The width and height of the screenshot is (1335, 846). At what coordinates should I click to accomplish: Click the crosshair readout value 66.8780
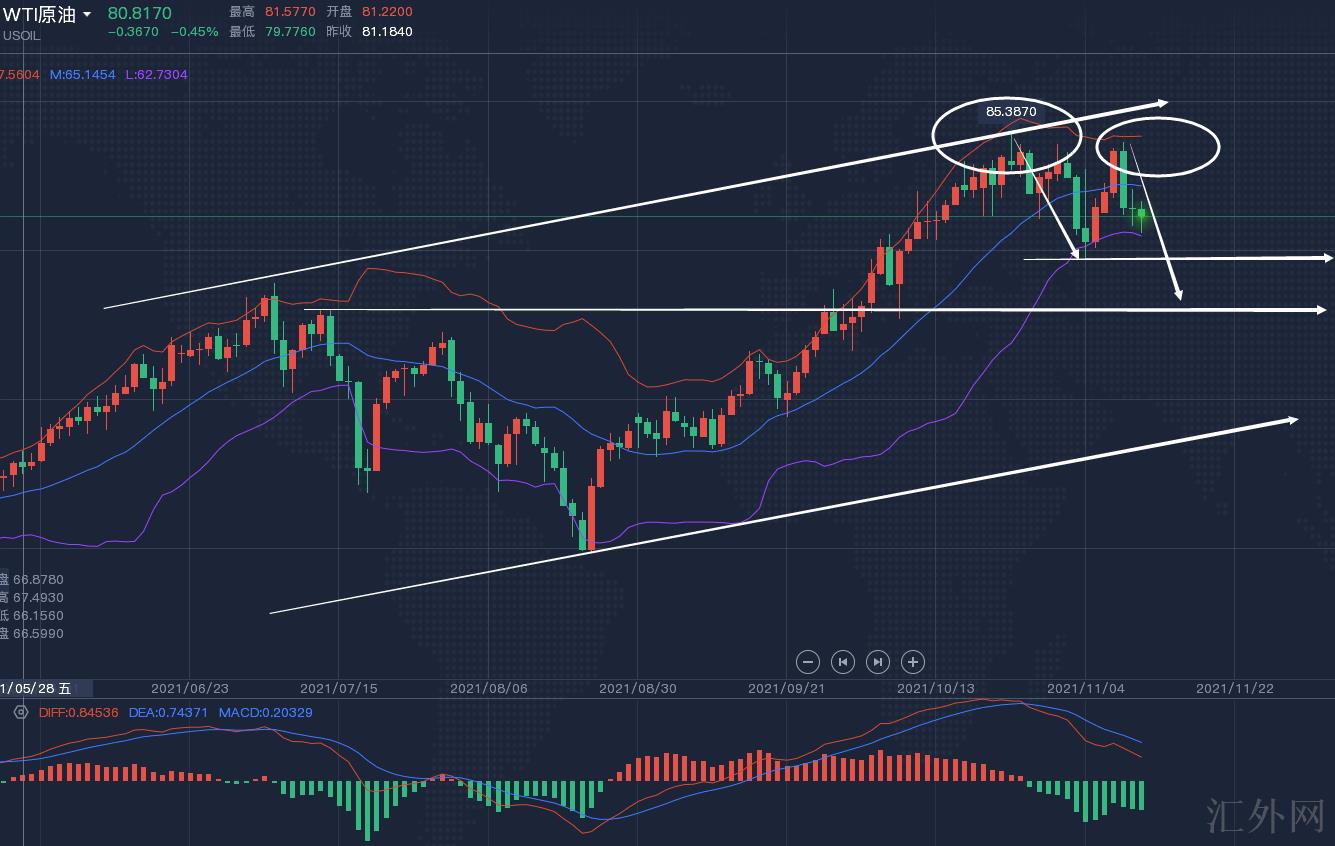37,579
